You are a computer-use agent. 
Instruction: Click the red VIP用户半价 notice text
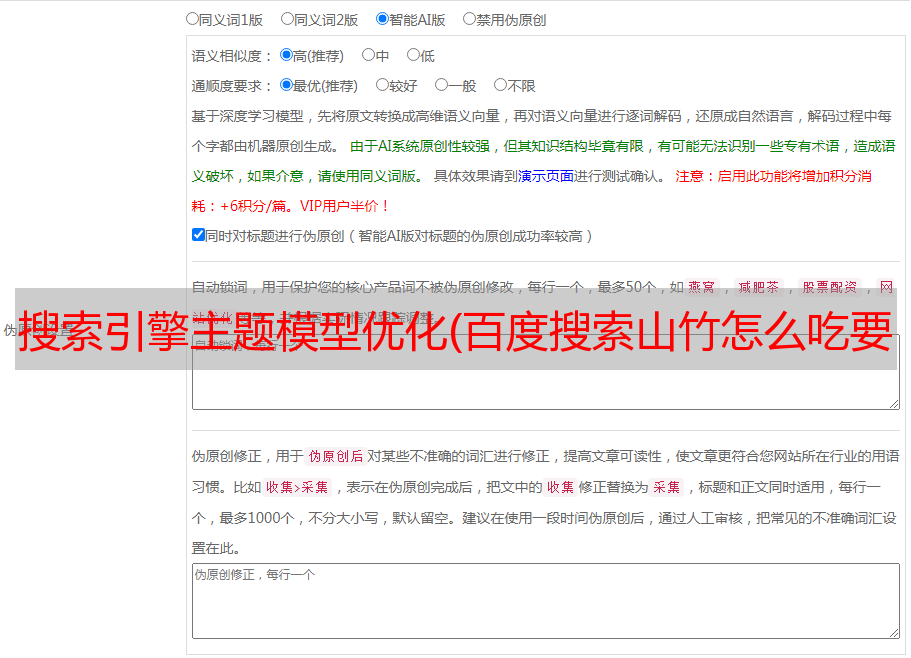(344, 206)
